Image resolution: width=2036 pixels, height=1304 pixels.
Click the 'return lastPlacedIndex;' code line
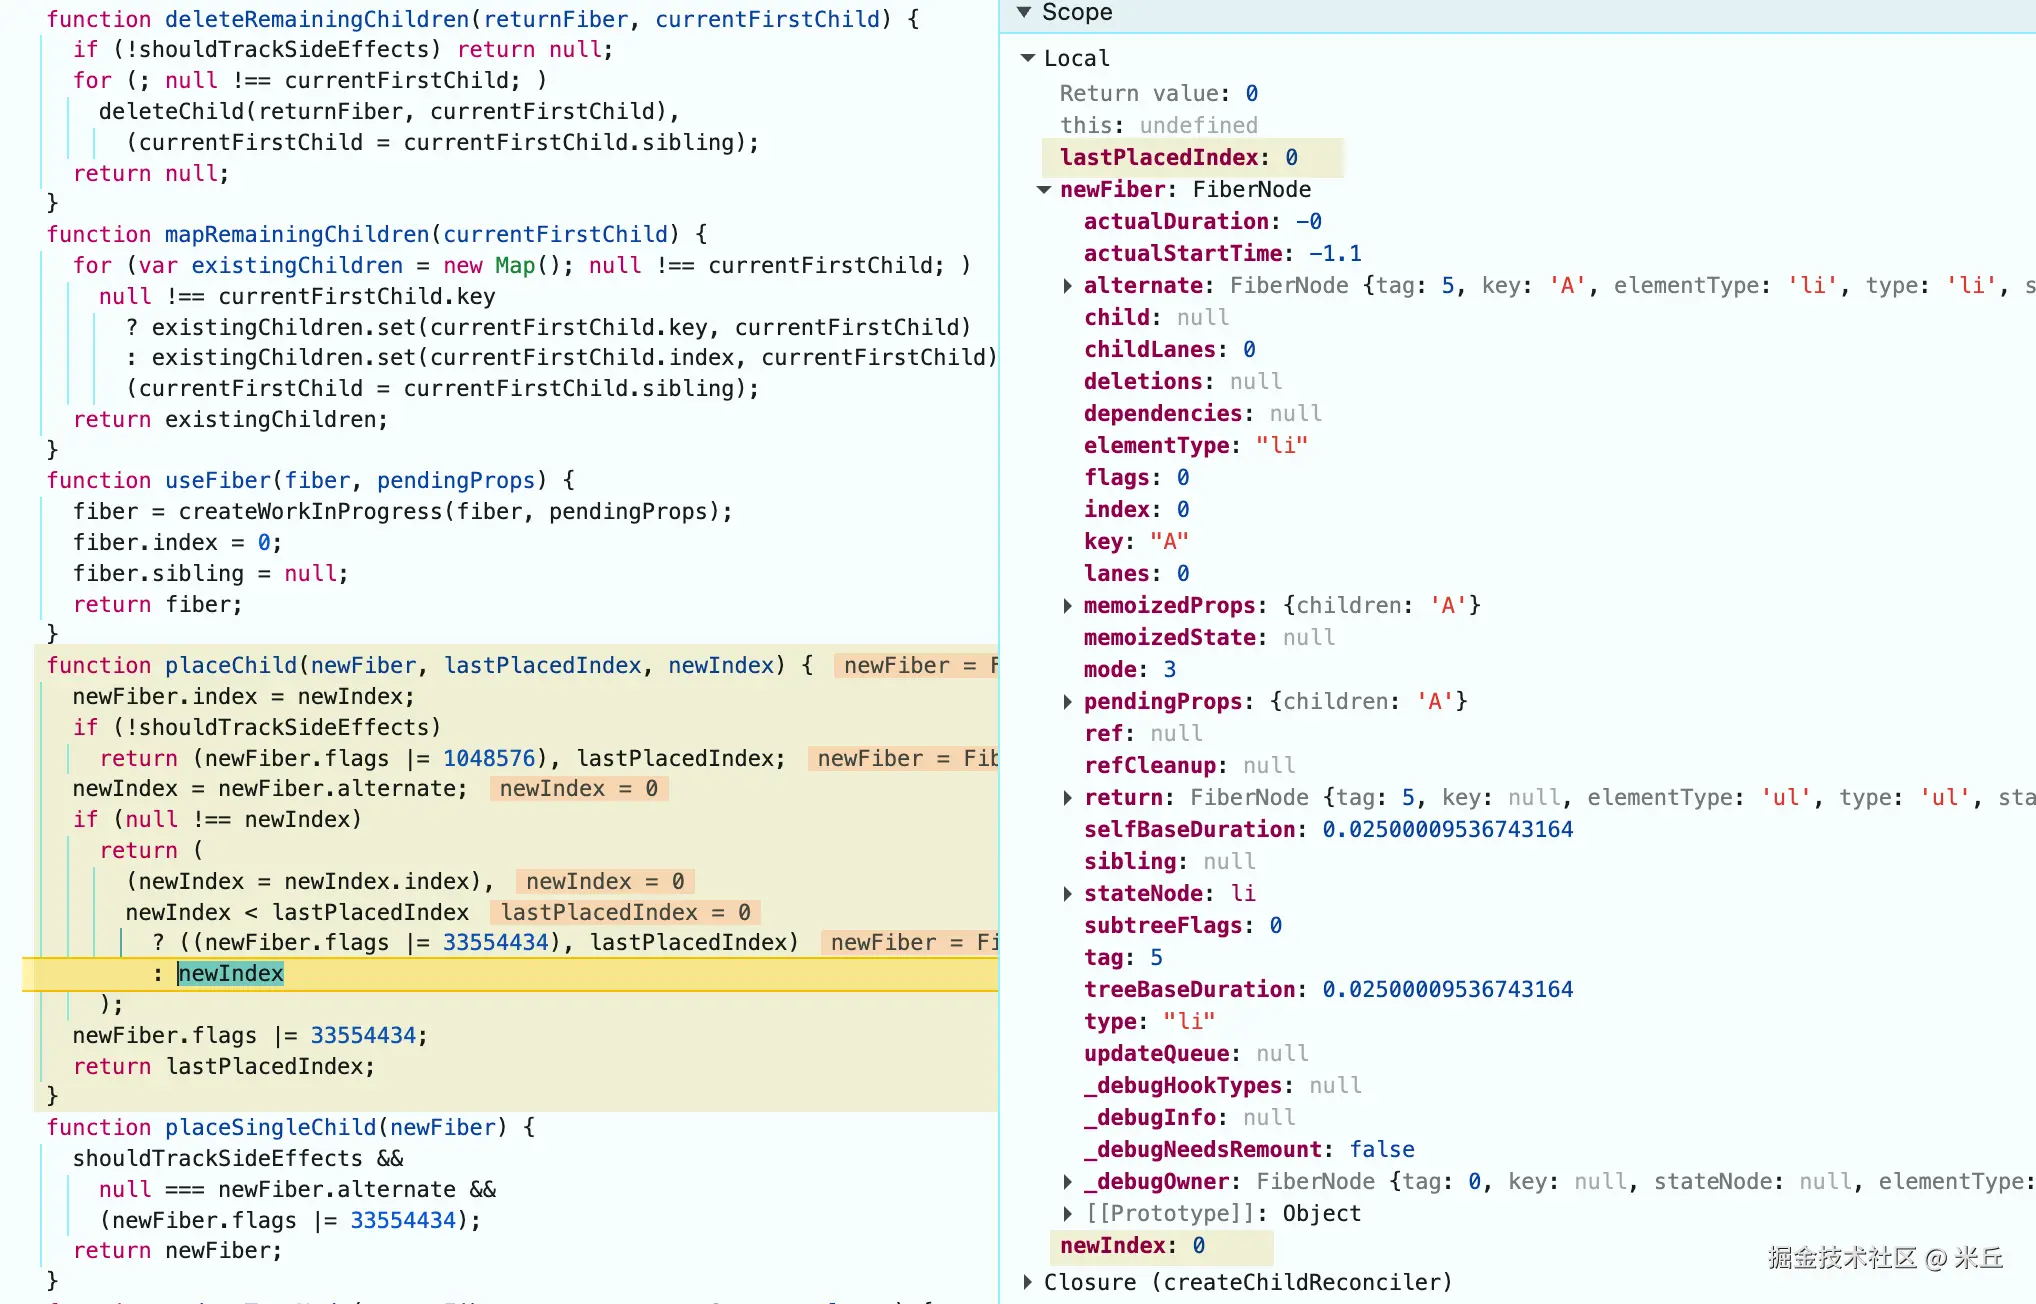[224, 1067]
